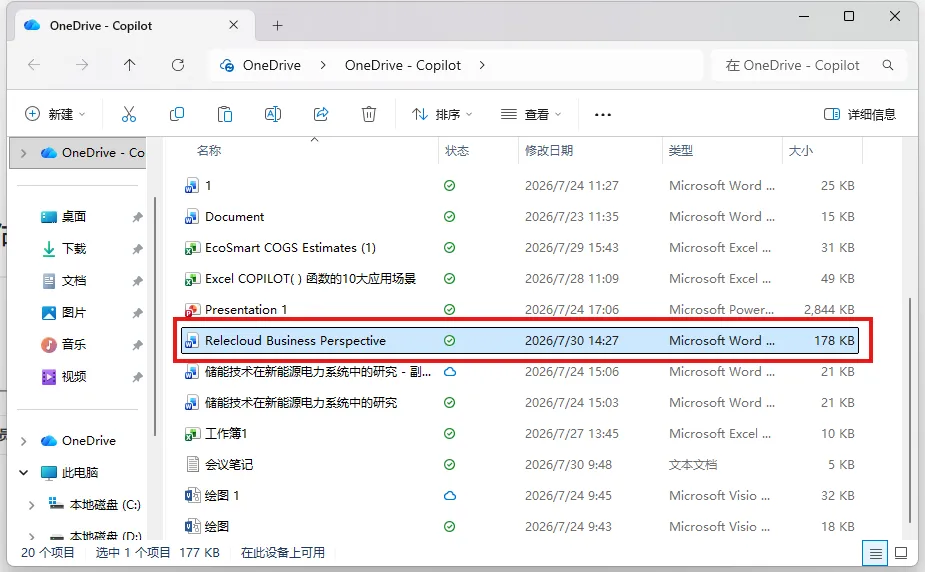Toggle the 详细信息 details pane

(860, 114)
